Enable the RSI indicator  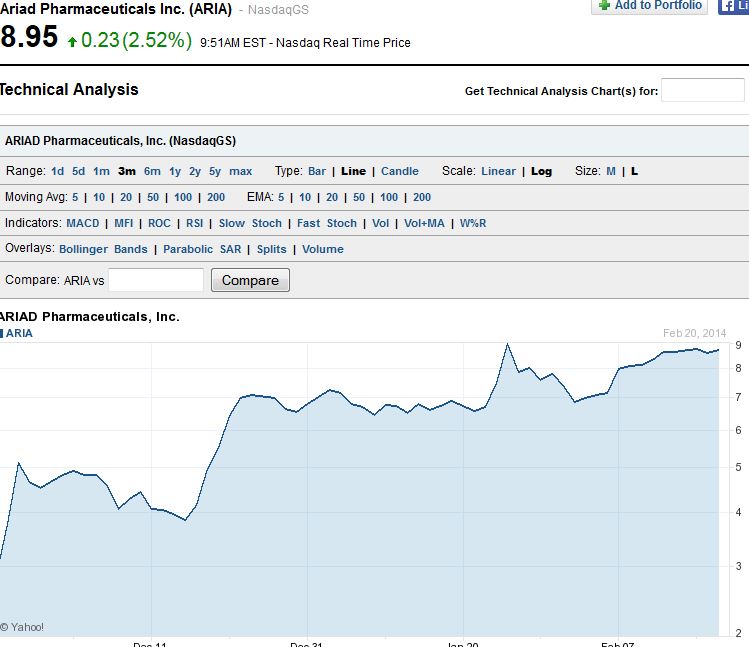click(195, 223)
